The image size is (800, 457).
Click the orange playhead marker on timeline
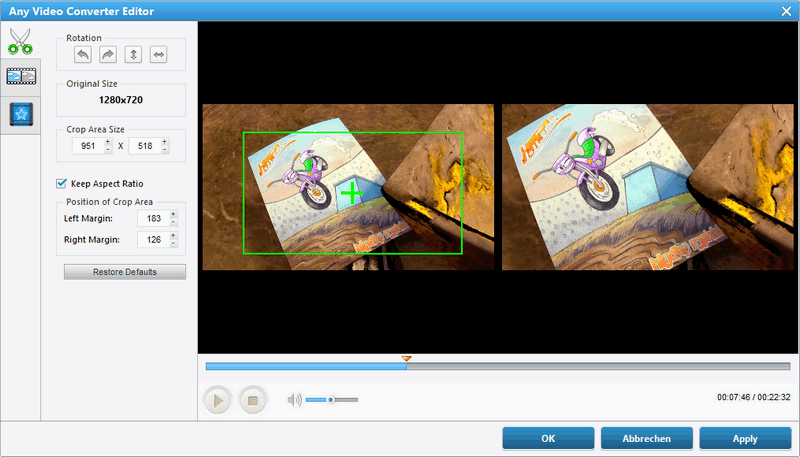(406, 359)
